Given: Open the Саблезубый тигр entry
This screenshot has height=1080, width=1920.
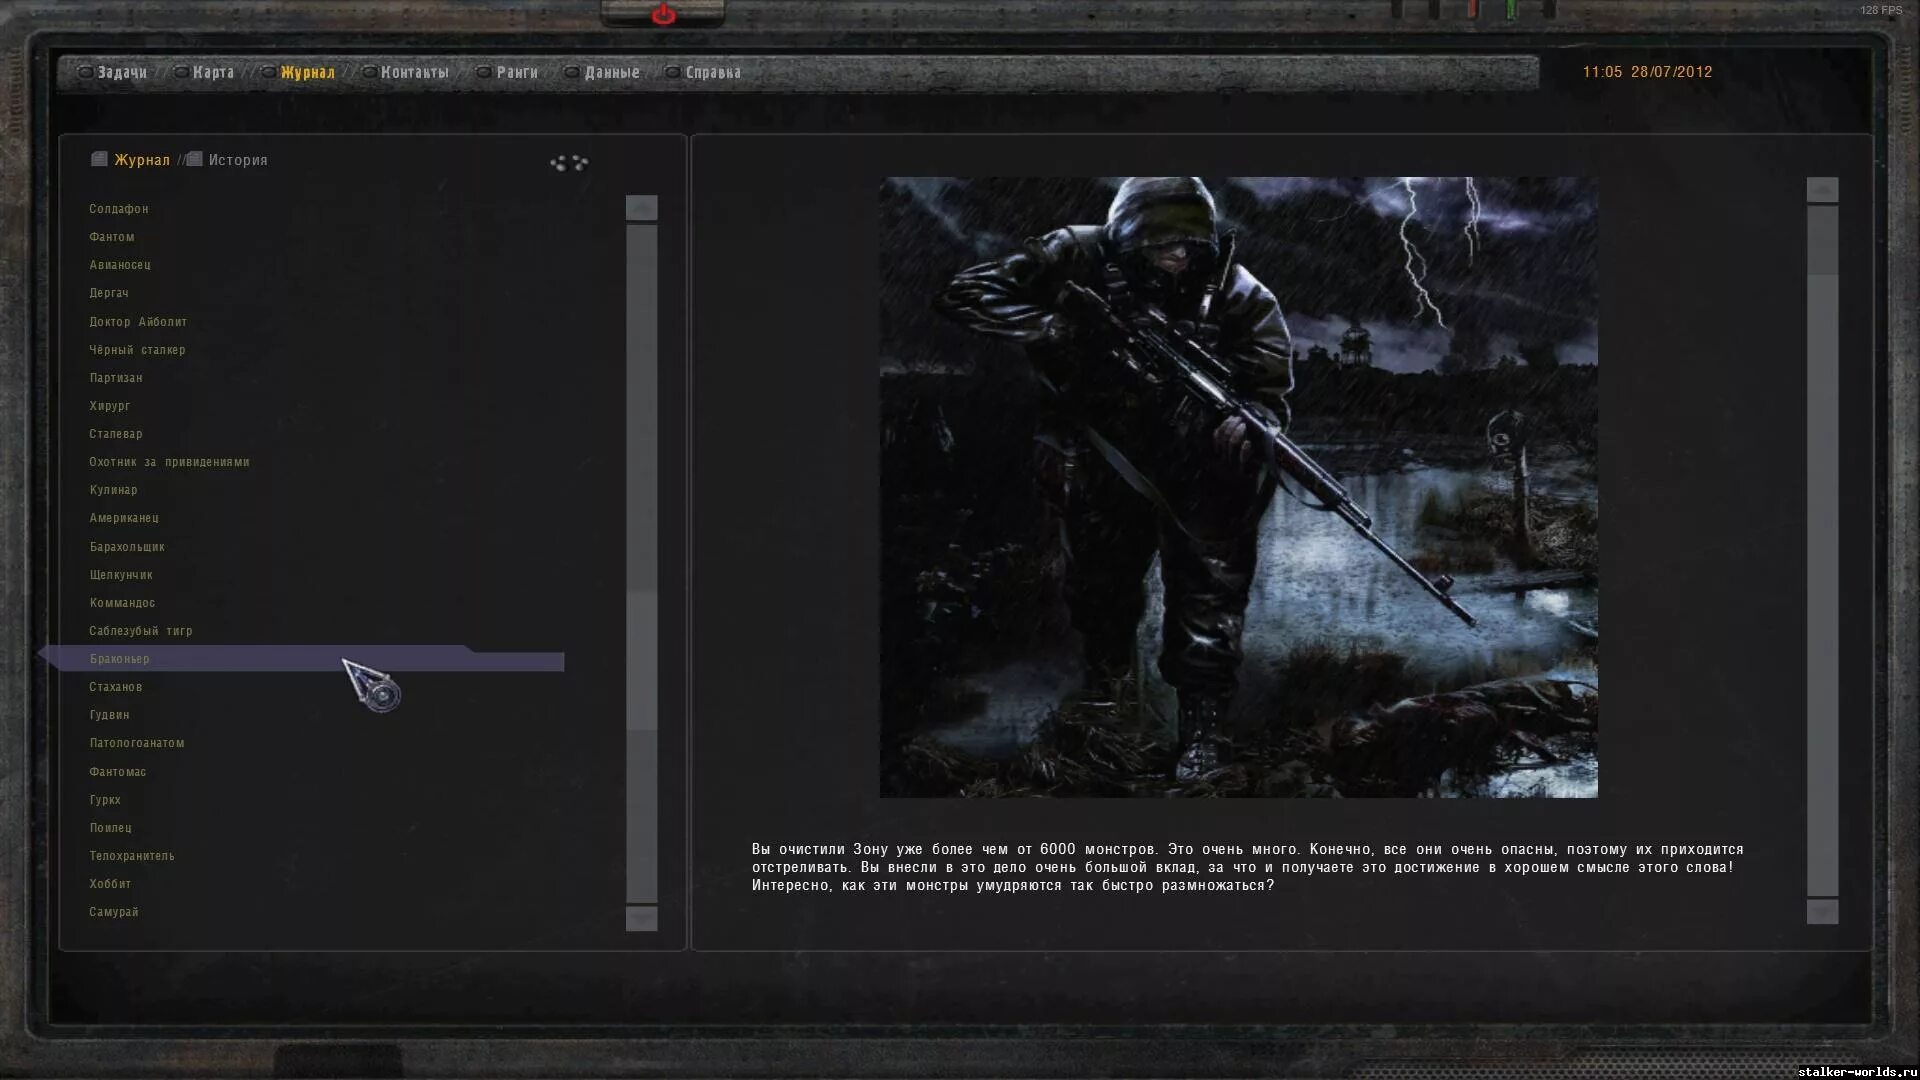Looking at the screenshot, I should point(141,631).
